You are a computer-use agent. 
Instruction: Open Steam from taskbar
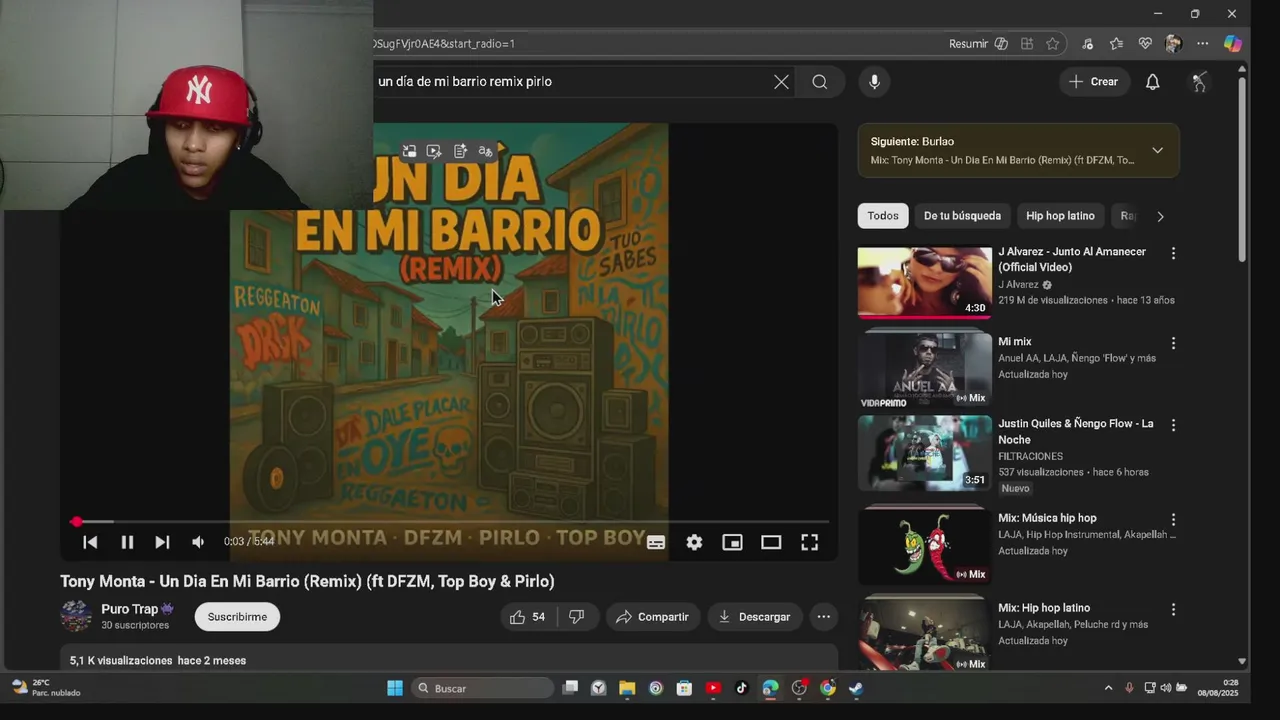856,688
